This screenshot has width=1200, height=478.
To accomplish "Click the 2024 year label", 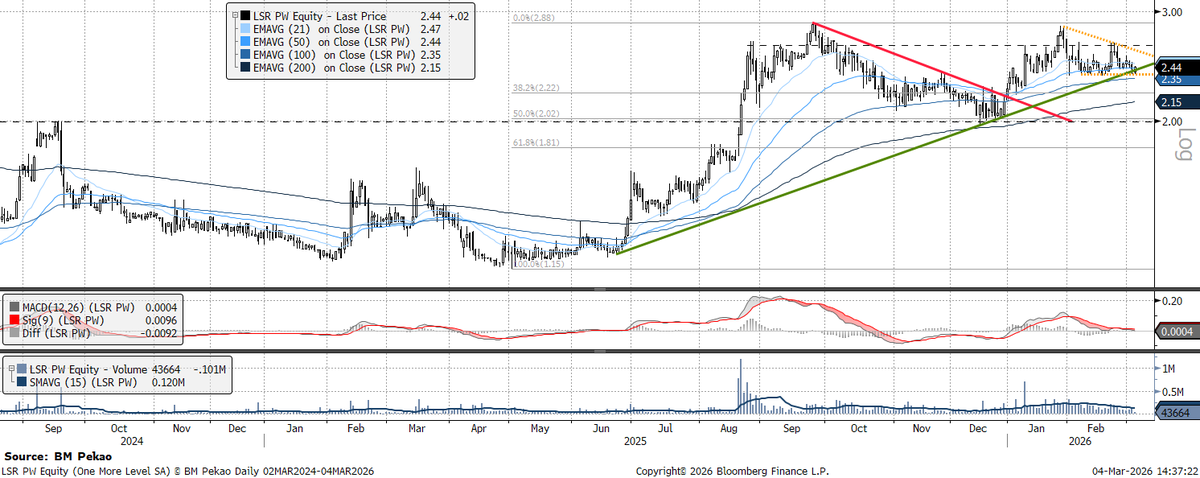I will tap(133, 439).
